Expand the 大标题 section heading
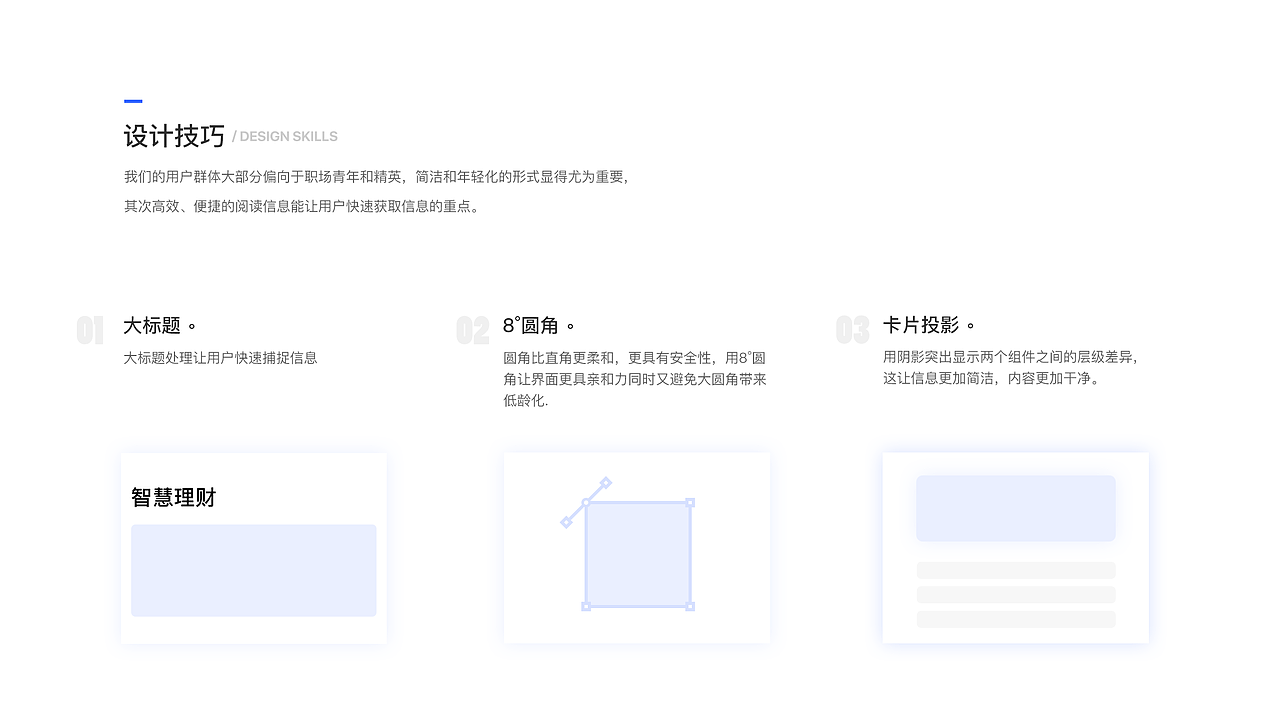The image size is (1280, 719). 157,324
